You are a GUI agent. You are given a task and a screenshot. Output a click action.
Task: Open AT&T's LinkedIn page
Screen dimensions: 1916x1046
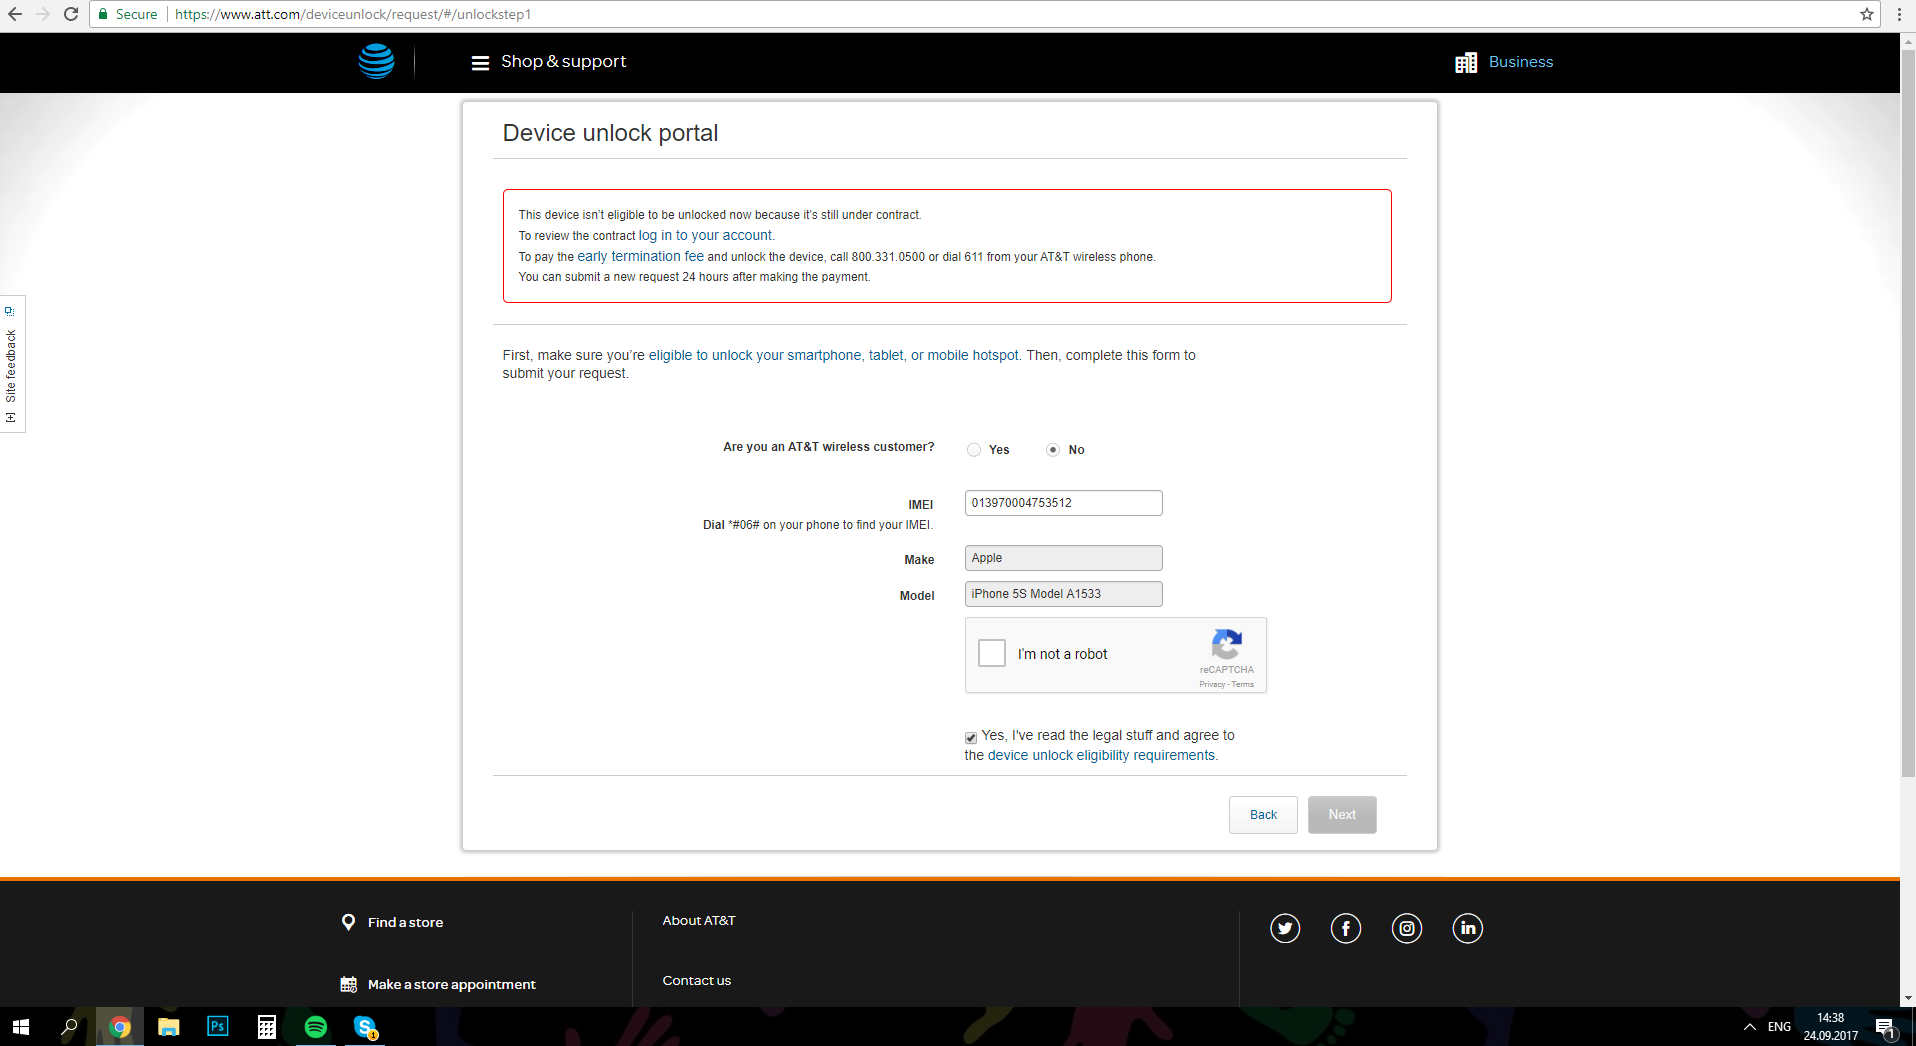(1467, 928)
